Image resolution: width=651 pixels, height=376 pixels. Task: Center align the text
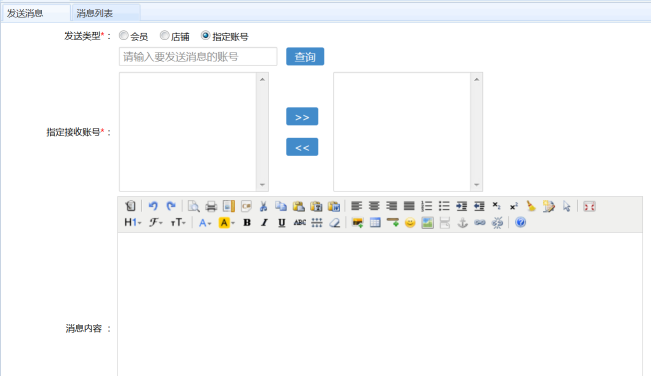point(374,206)
